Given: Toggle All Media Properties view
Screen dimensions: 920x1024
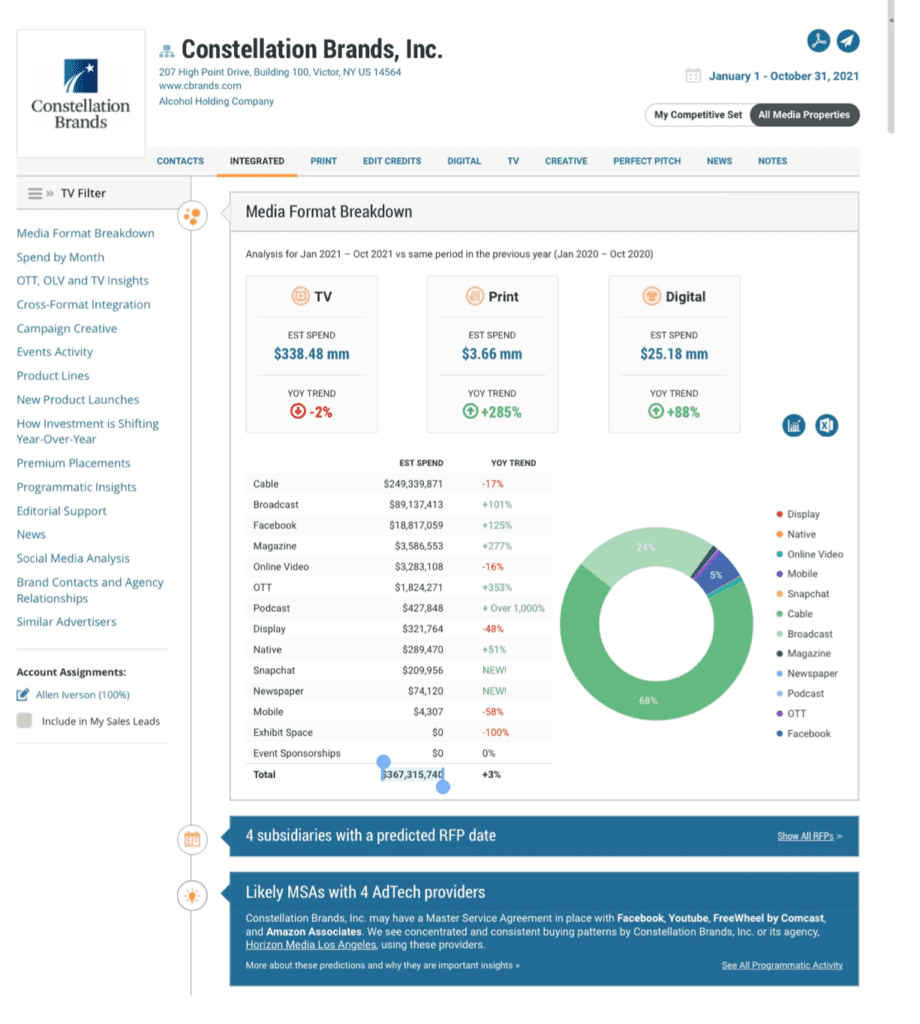Looking at the screenshot, I should click(804, 115).
